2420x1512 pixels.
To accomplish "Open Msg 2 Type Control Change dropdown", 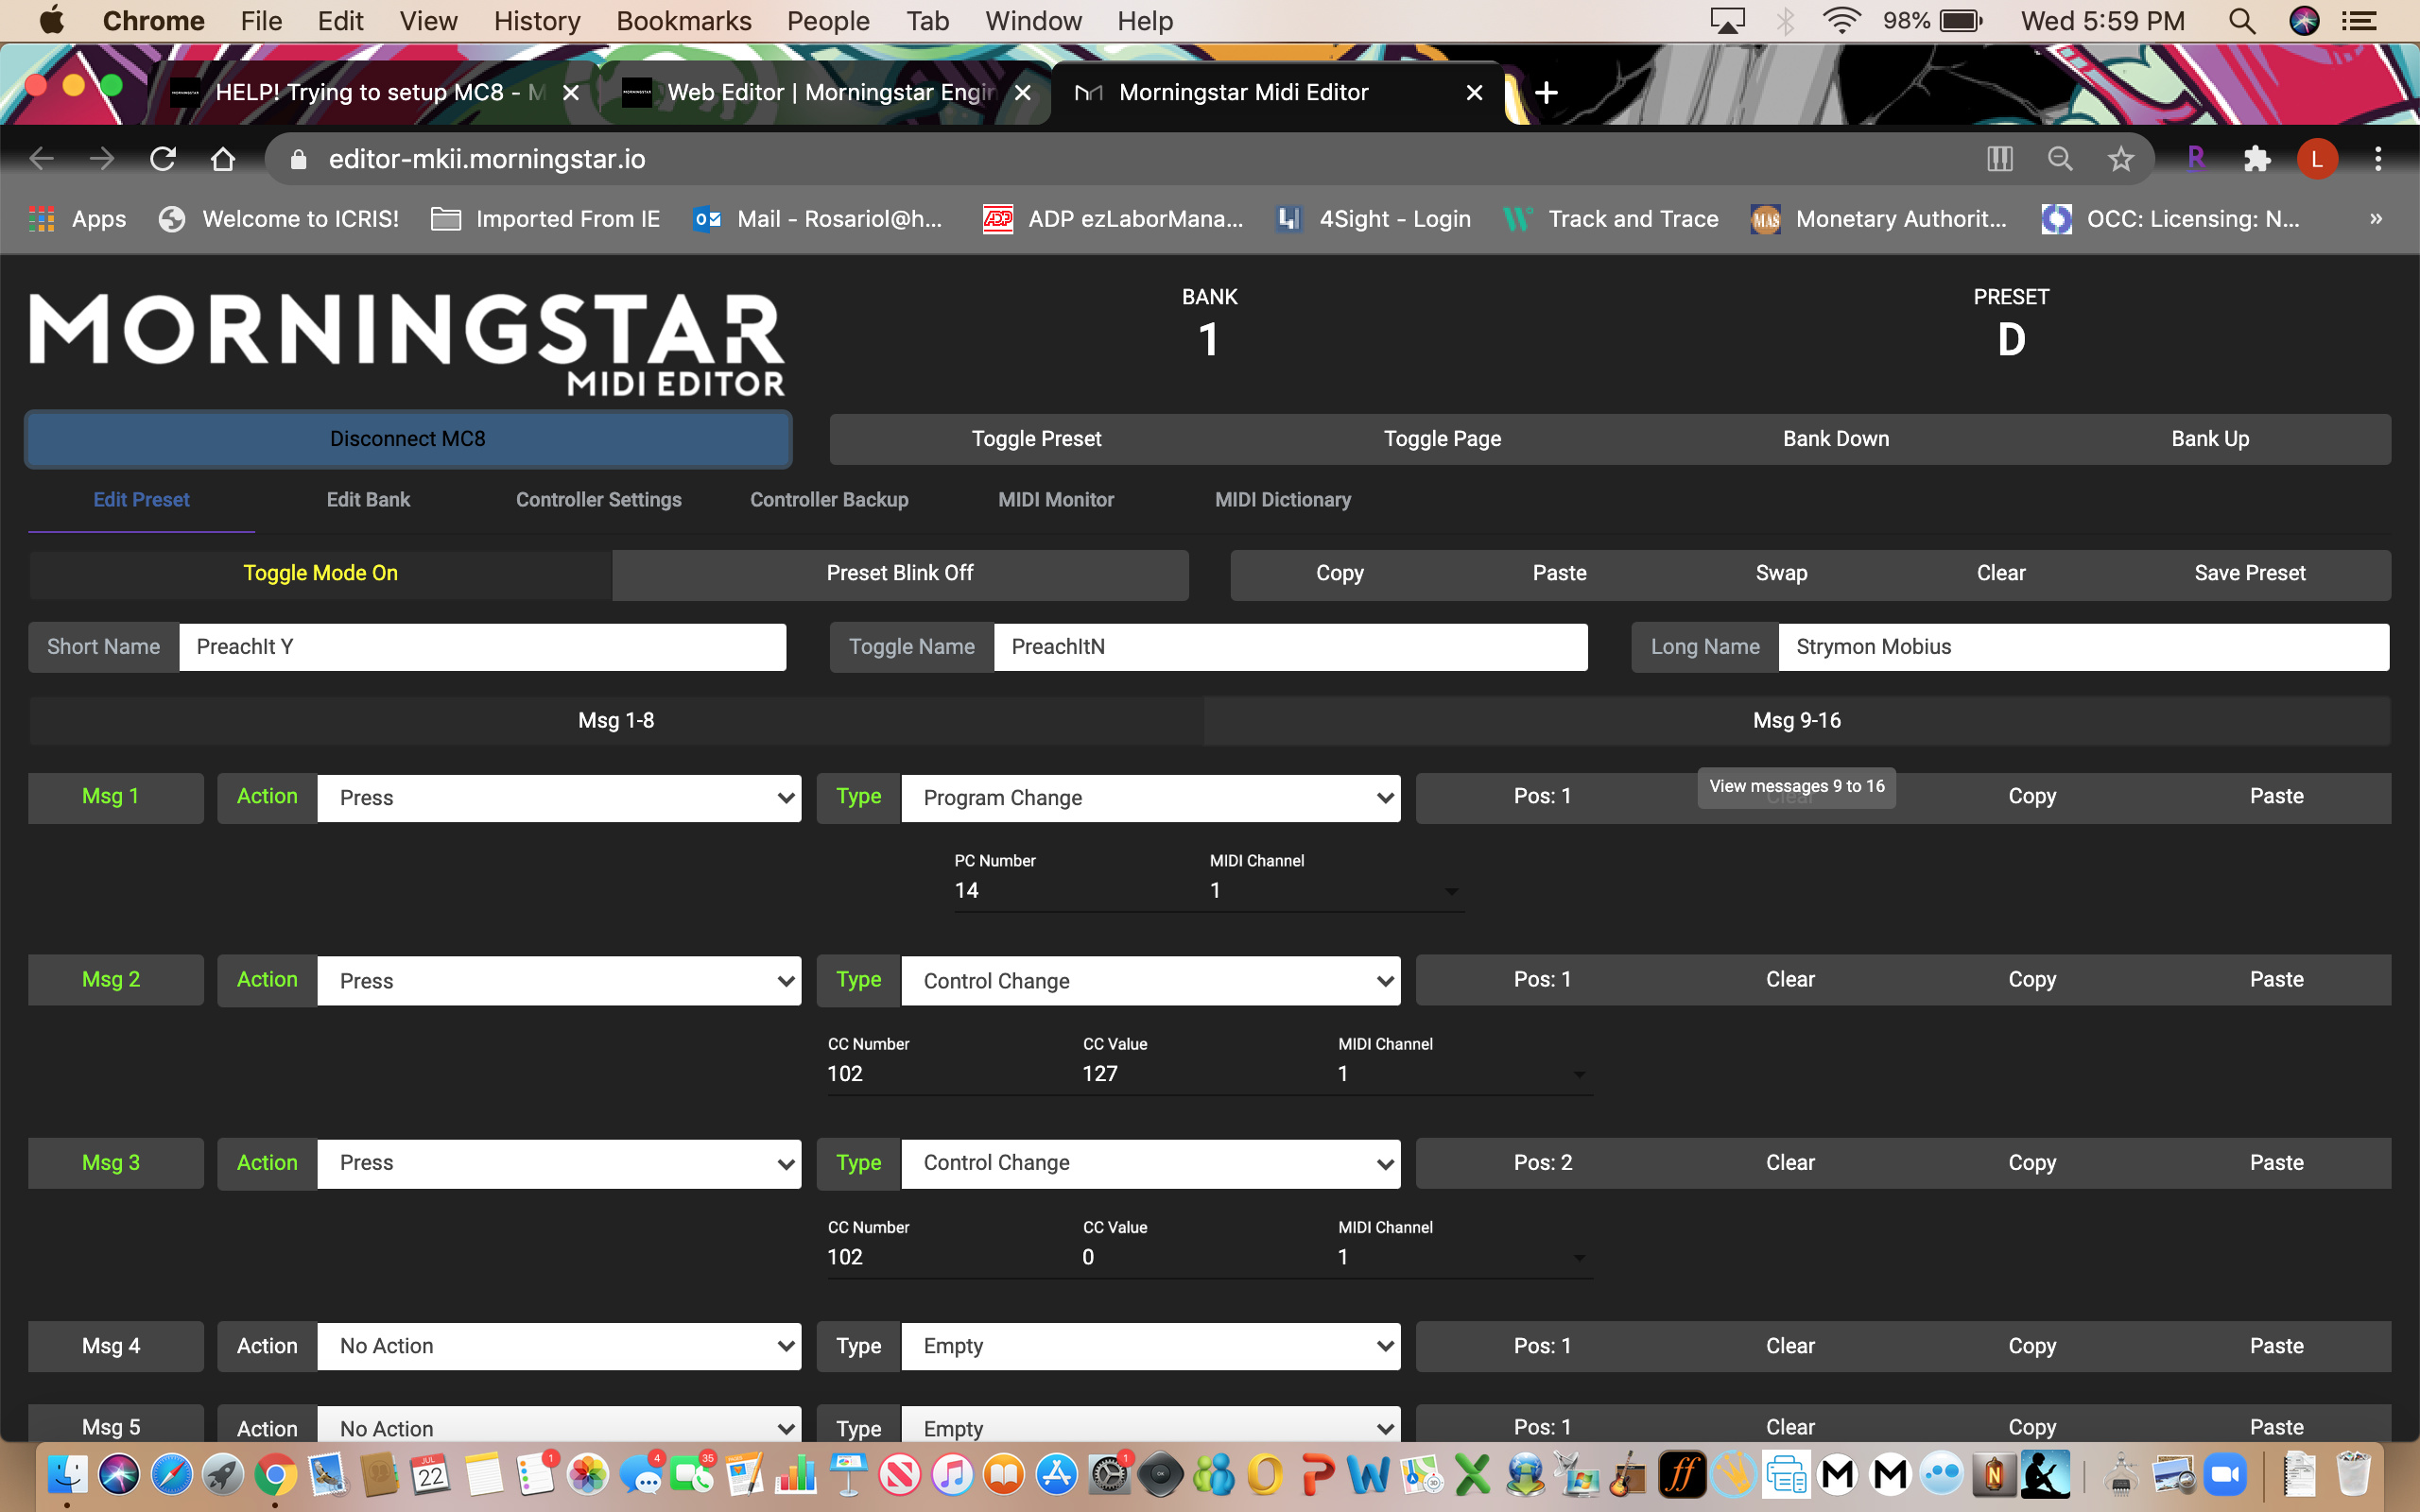I will click(1150, 980).
